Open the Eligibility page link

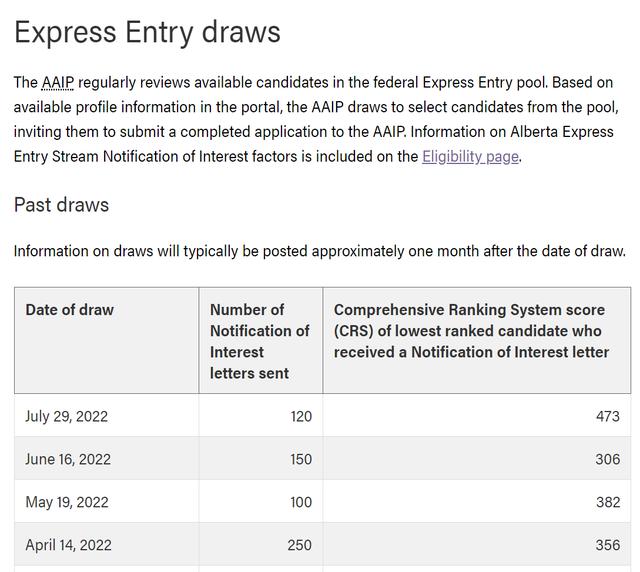(470, 157)
